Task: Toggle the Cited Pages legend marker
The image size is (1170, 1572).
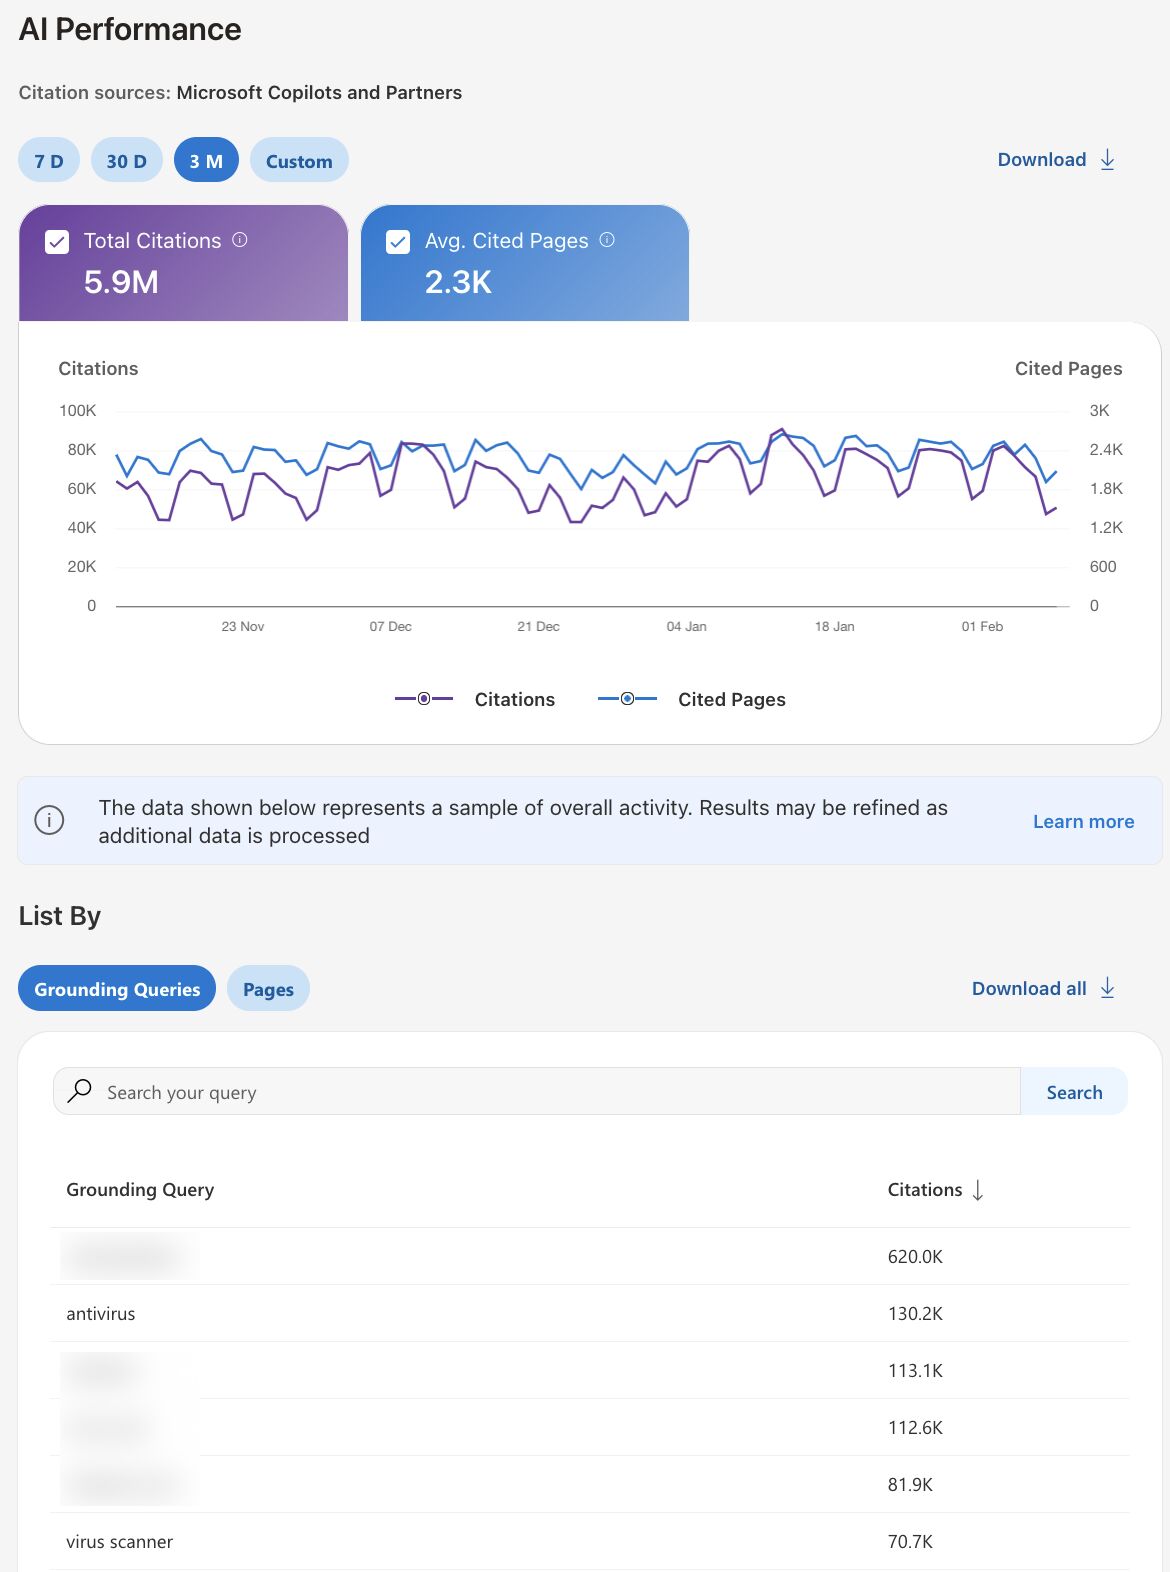Action: (x=627, y=699)
